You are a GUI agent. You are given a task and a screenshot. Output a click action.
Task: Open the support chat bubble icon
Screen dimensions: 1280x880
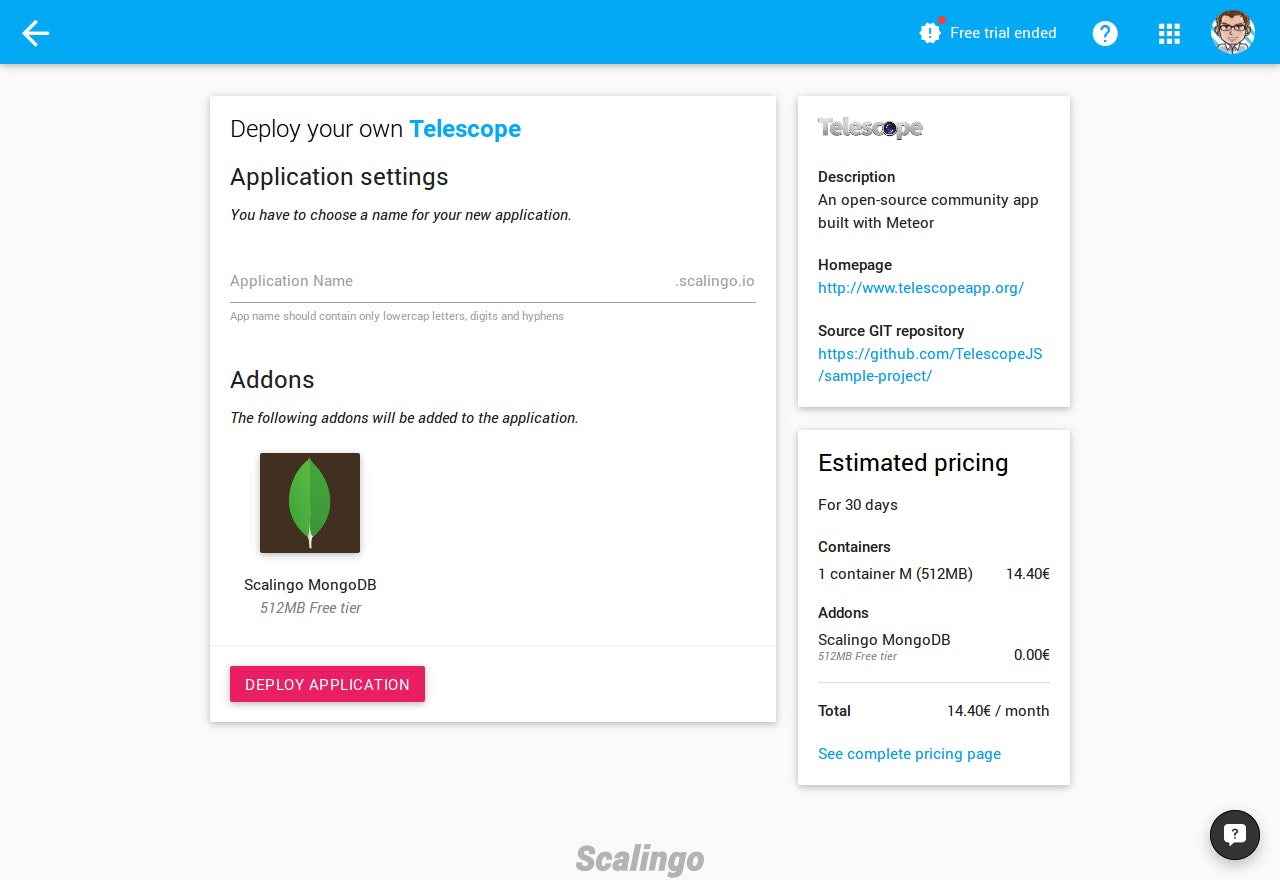pyautogui.click(x=1234, y=834)
